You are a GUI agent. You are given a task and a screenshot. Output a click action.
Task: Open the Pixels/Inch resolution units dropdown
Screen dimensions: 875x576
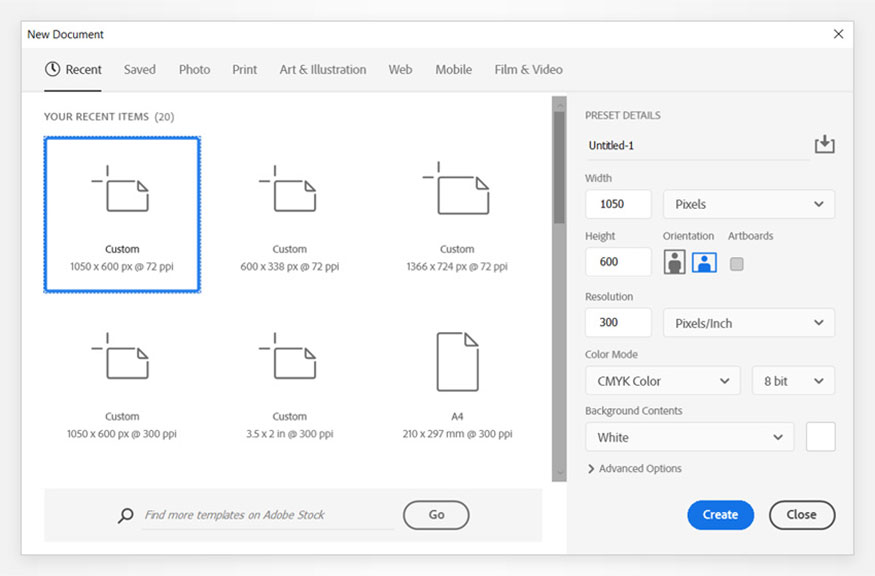point(749,323)
